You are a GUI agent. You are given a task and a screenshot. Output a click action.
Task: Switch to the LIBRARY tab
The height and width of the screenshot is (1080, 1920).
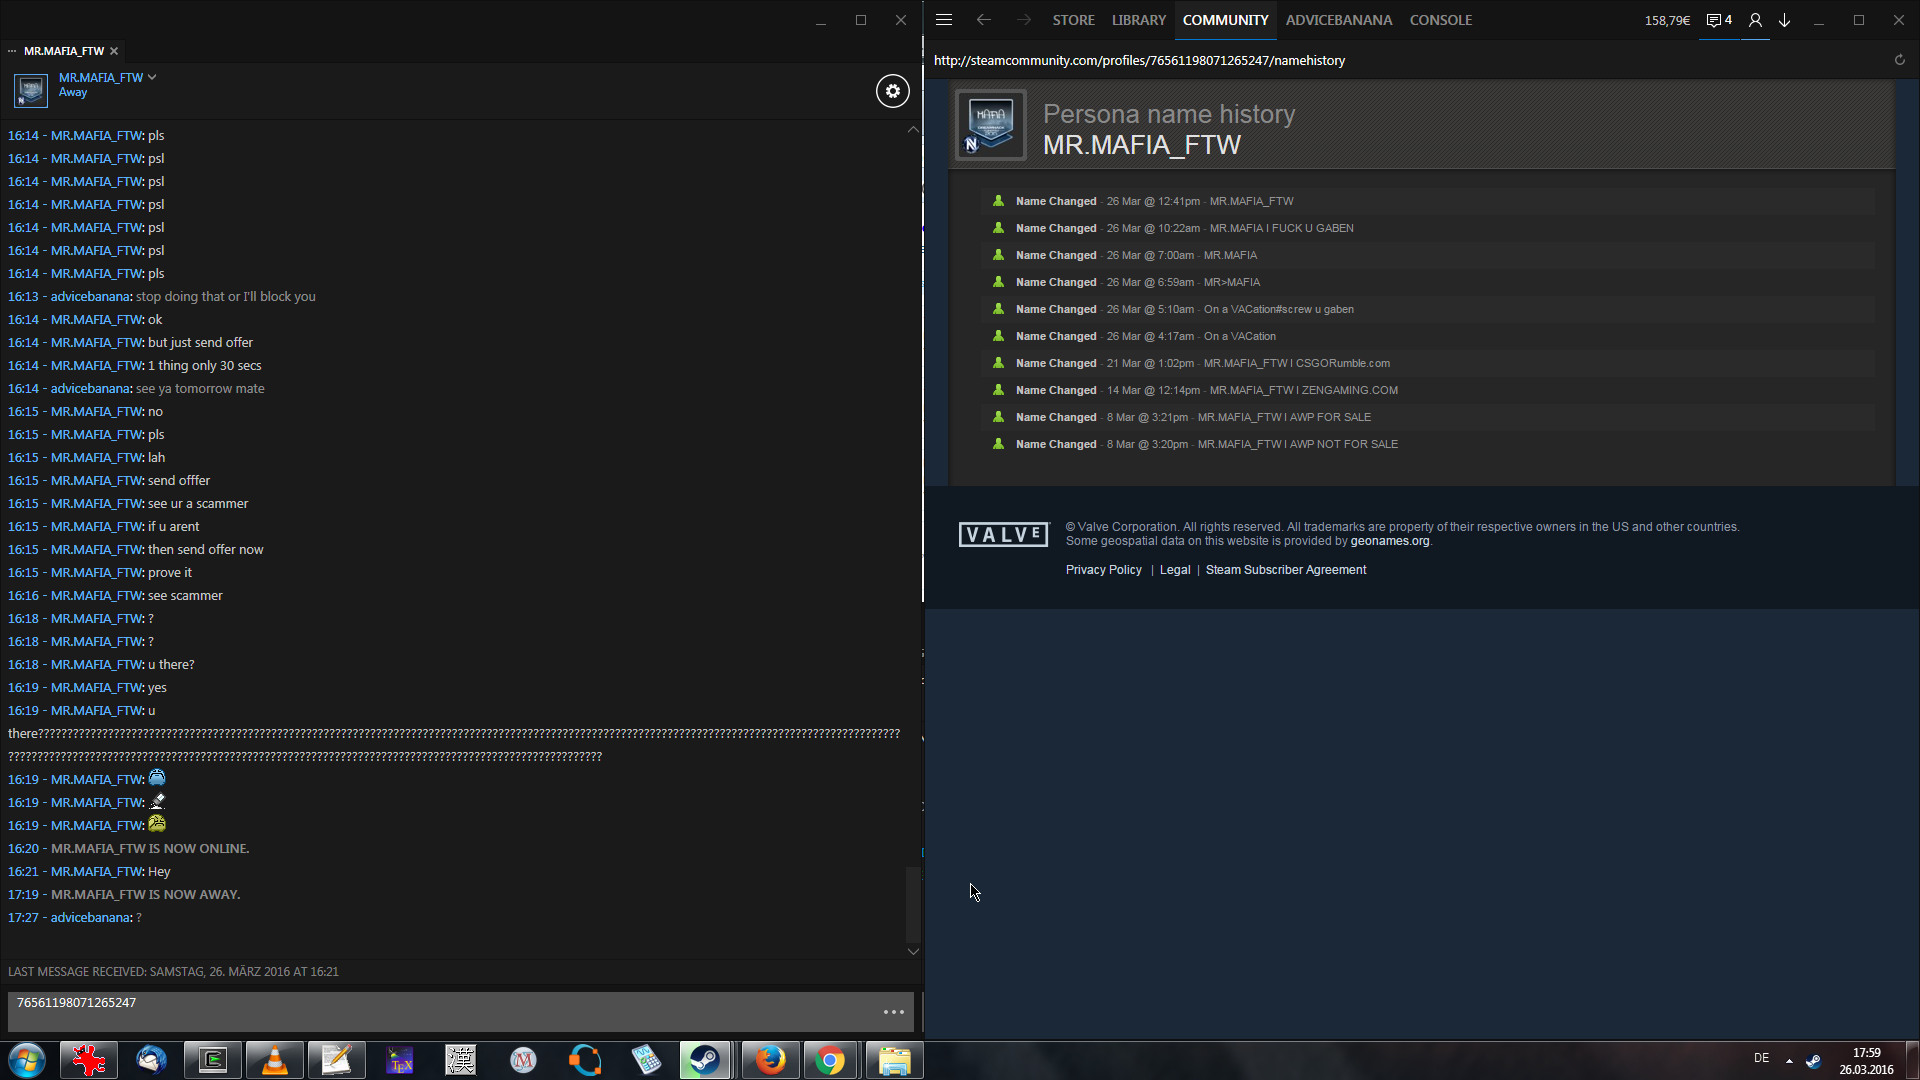(1138, 20)
